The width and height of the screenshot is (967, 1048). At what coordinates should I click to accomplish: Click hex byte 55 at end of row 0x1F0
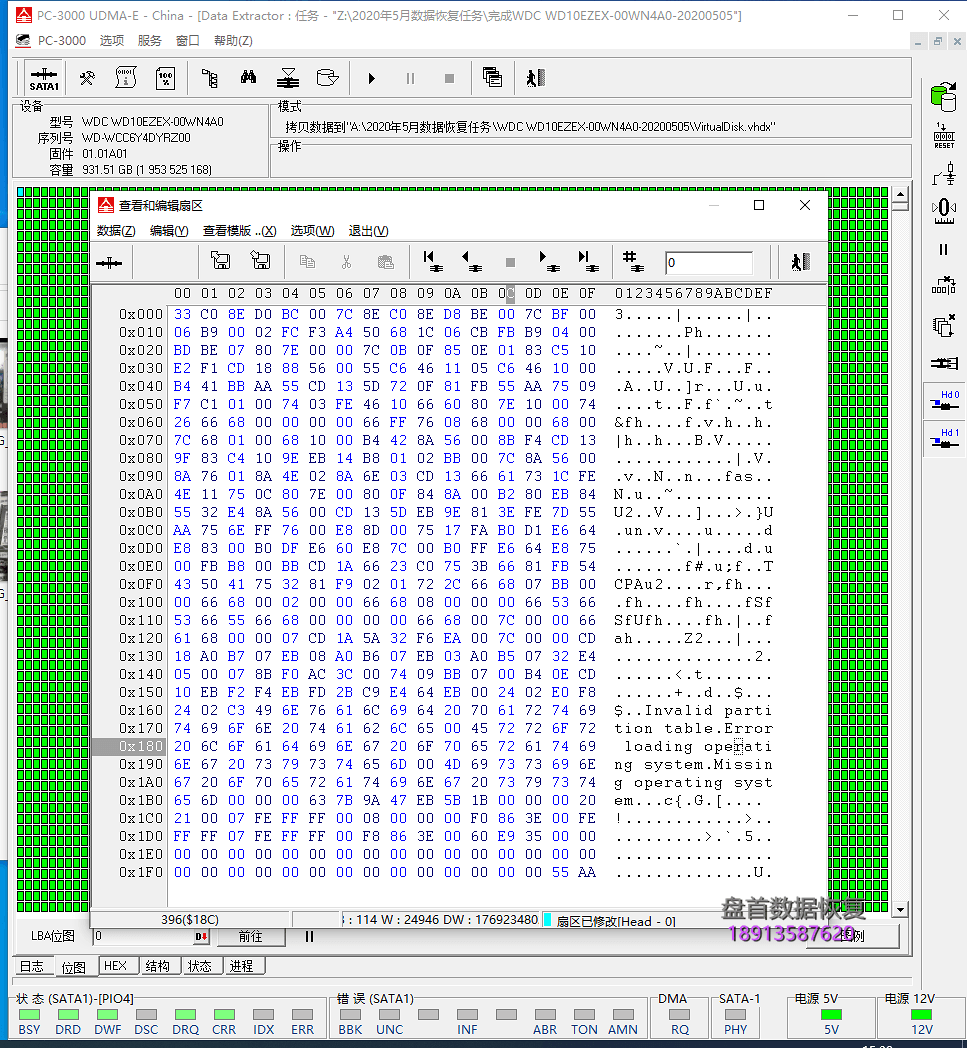click(560, 872)
